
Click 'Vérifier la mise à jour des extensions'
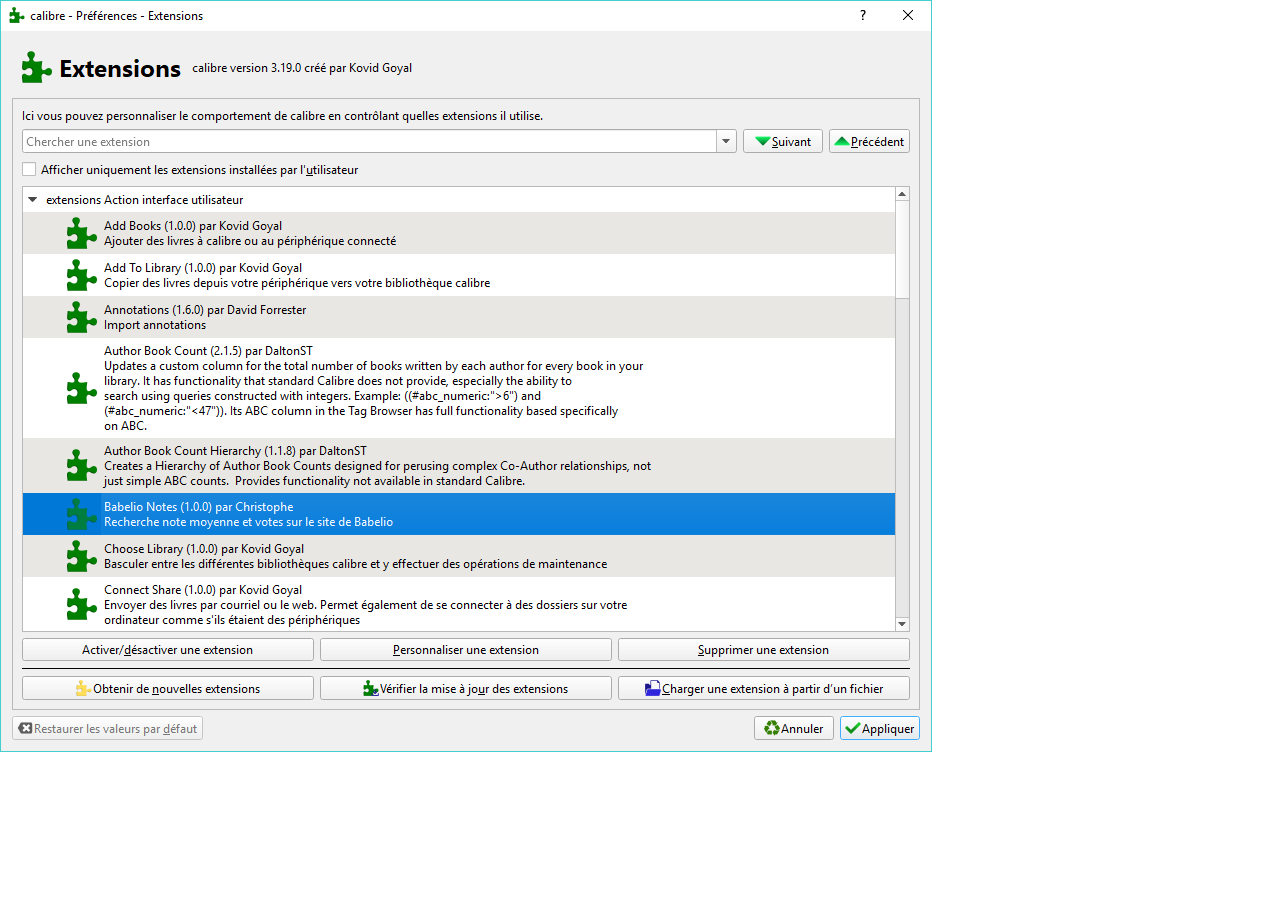tap(466, 688)
